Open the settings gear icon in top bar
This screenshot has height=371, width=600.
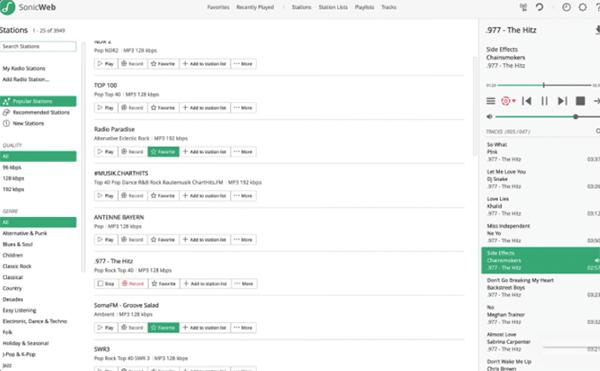tap(582, 7)
